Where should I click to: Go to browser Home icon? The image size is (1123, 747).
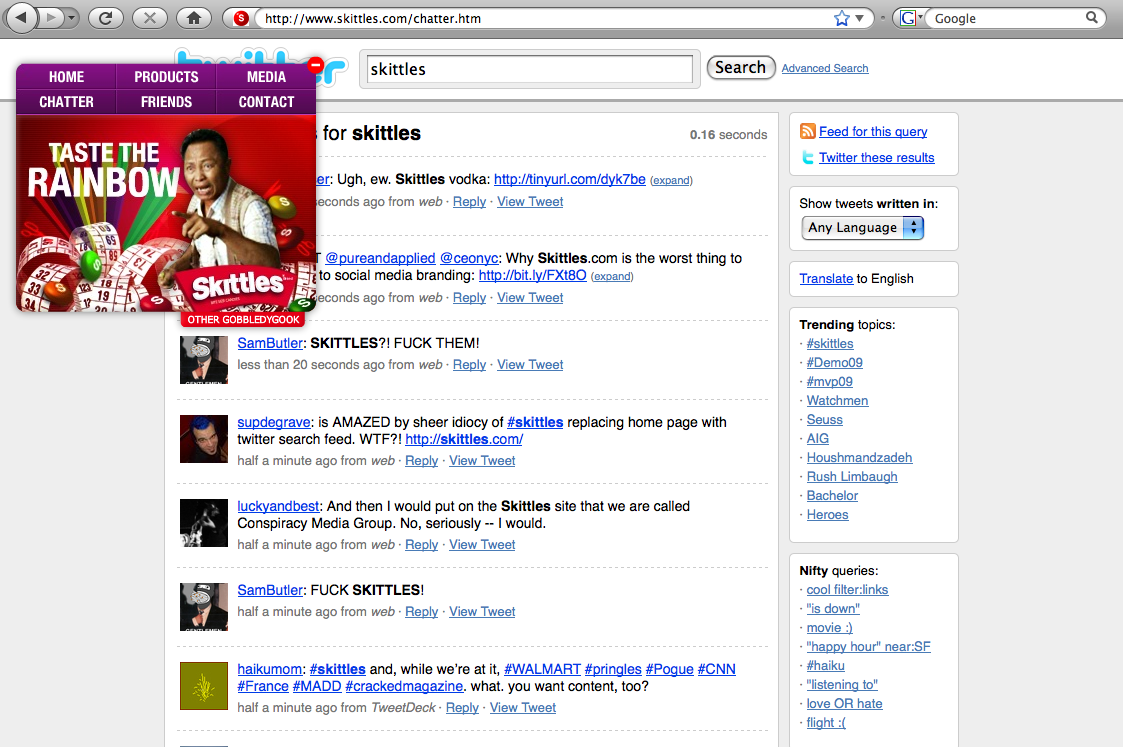(x=194, y=18)
